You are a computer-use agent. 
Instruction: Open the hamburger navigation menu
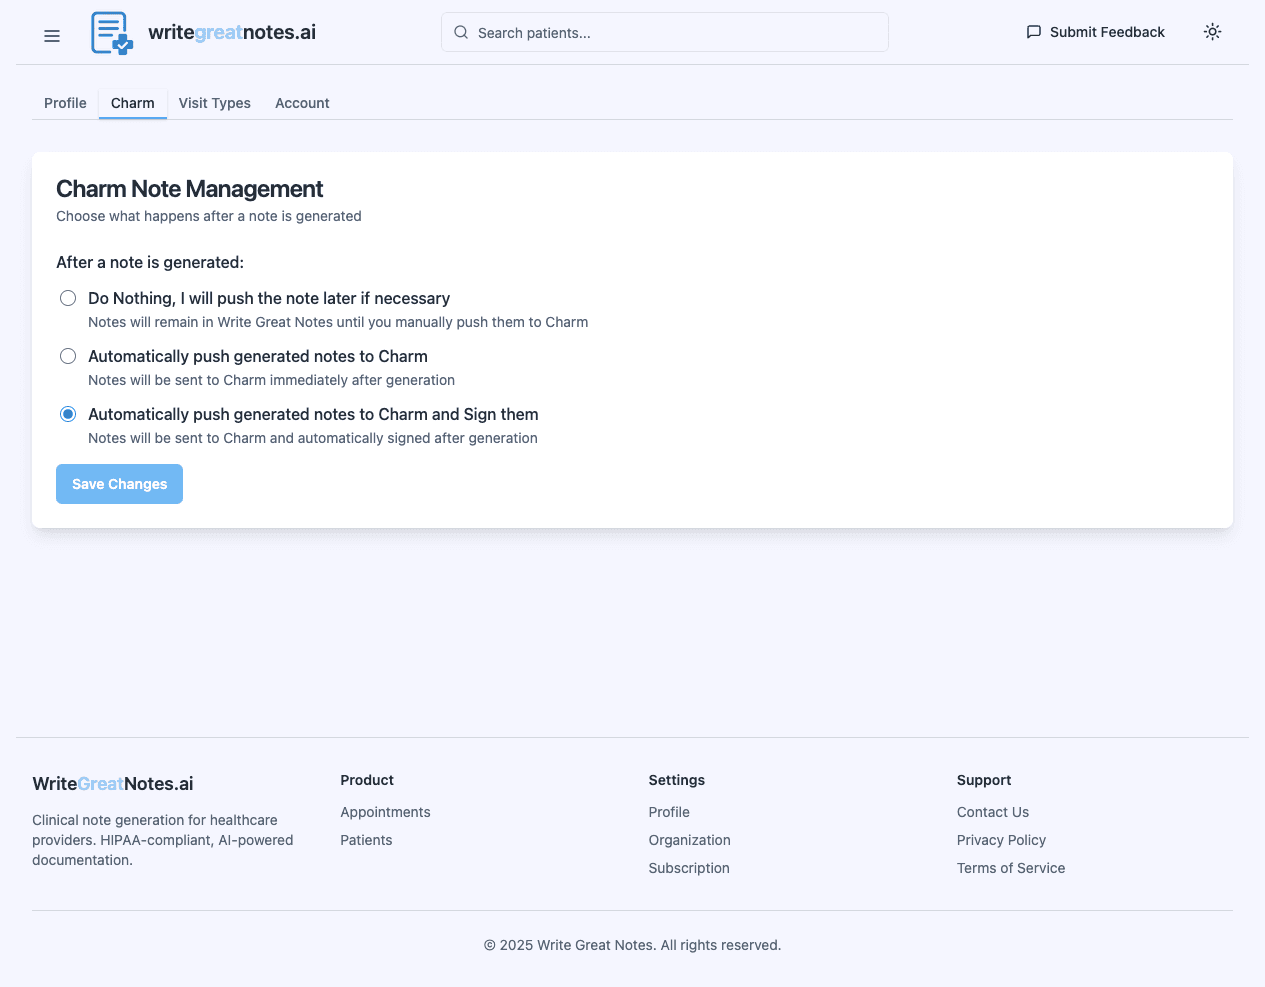pos(51,35)
